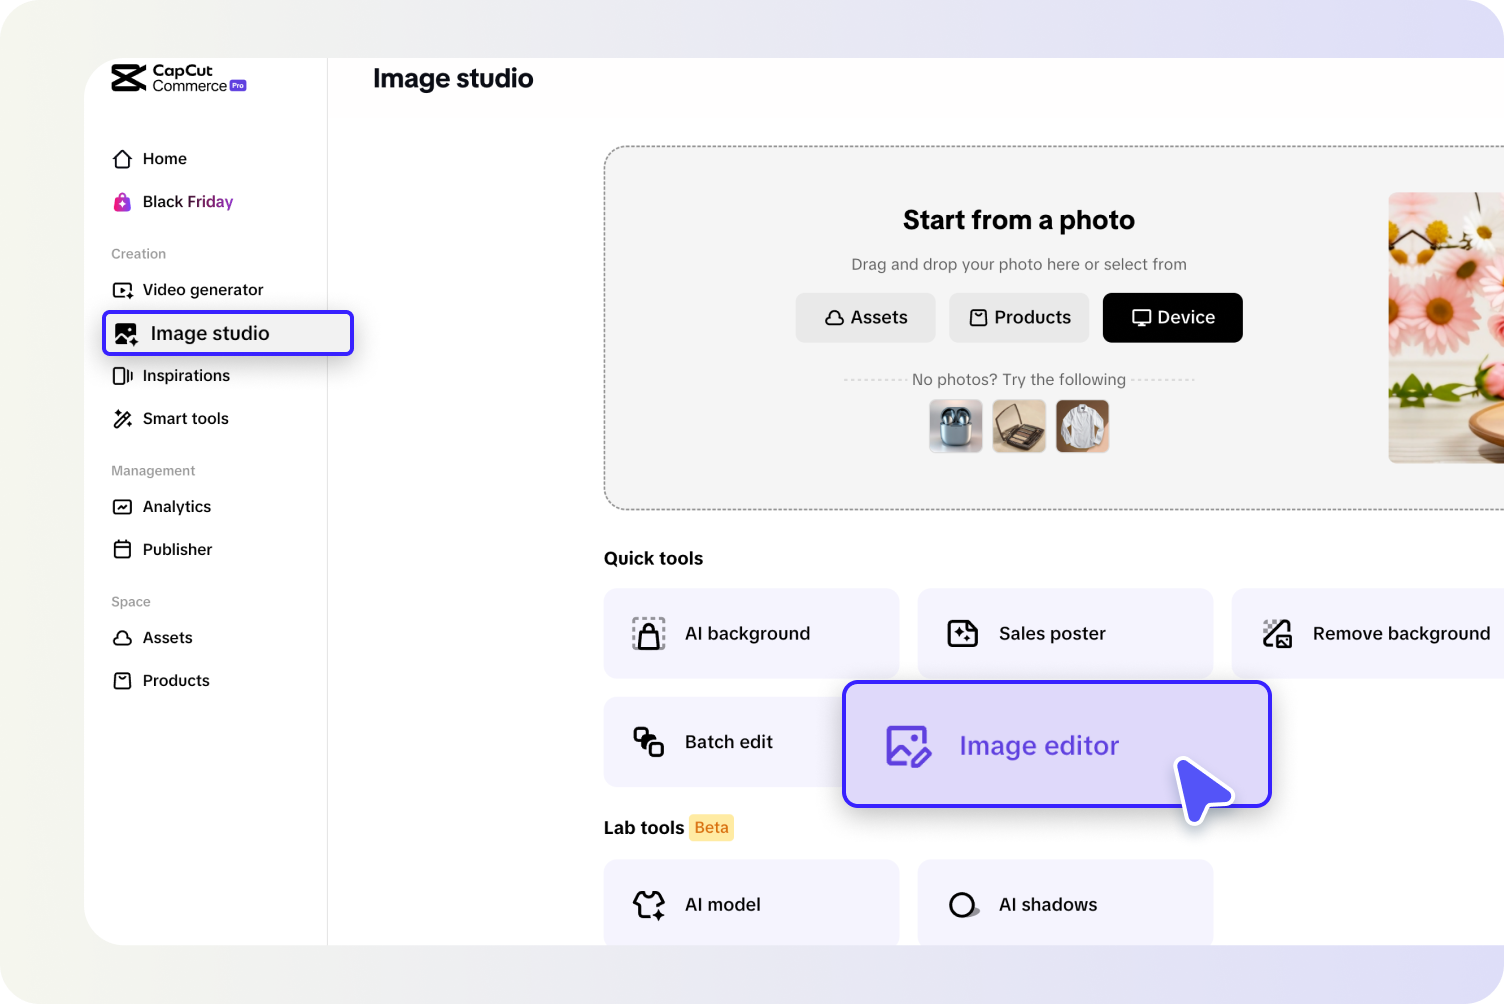Choose Device to upload a photo
This screenshot has height=1004, width=1504.
[1172, 317]
